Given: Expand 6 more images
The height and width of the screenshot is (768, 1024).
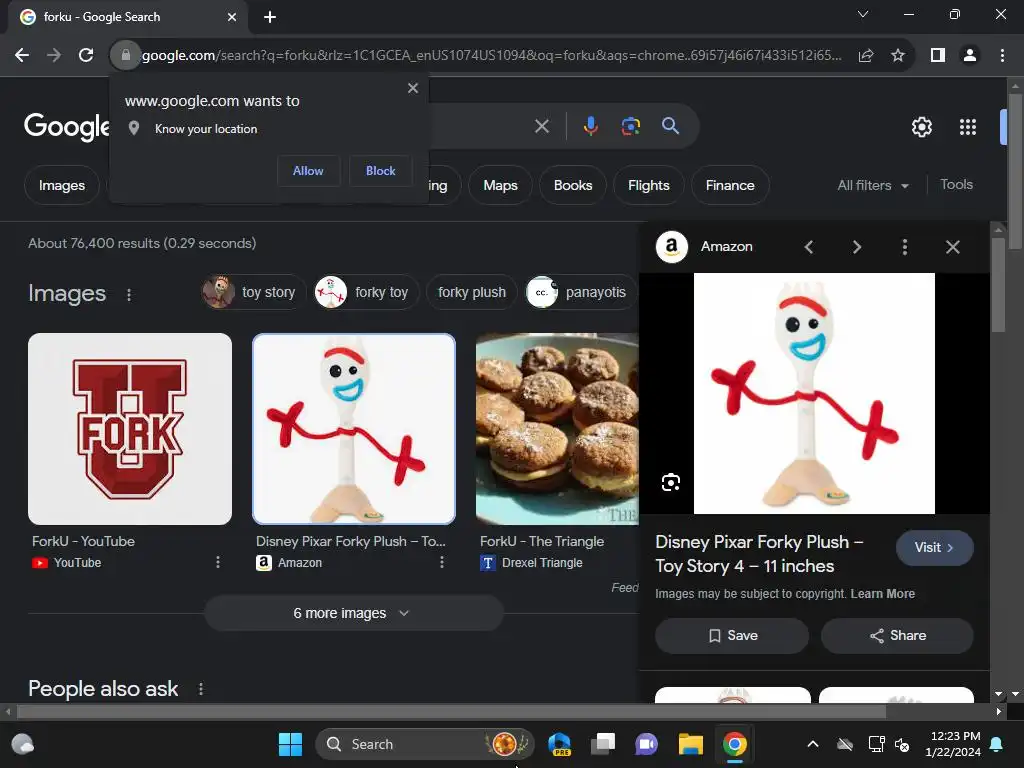Looking at the screenshot, I should pos(354,613).
